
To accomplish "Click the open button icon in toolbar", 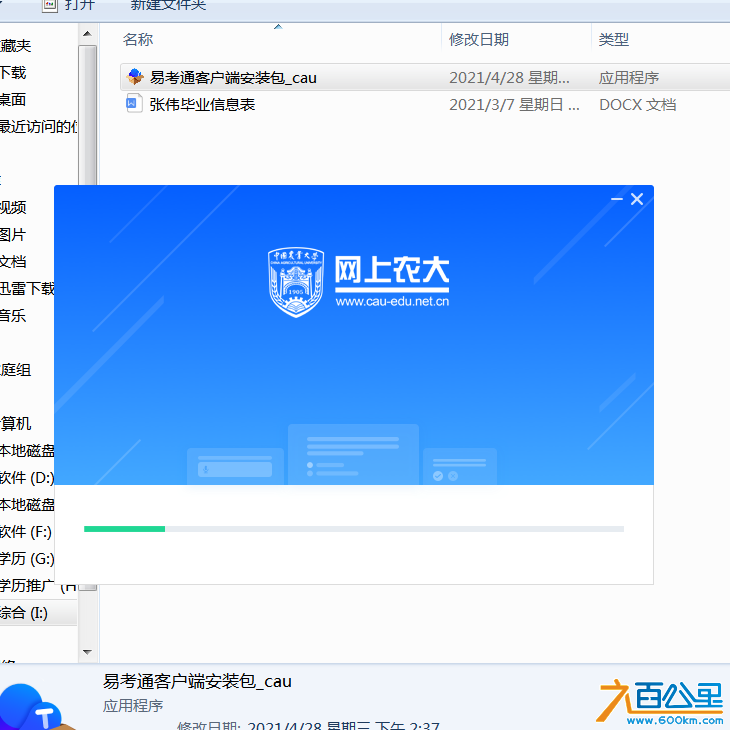I will pos(50,5).
